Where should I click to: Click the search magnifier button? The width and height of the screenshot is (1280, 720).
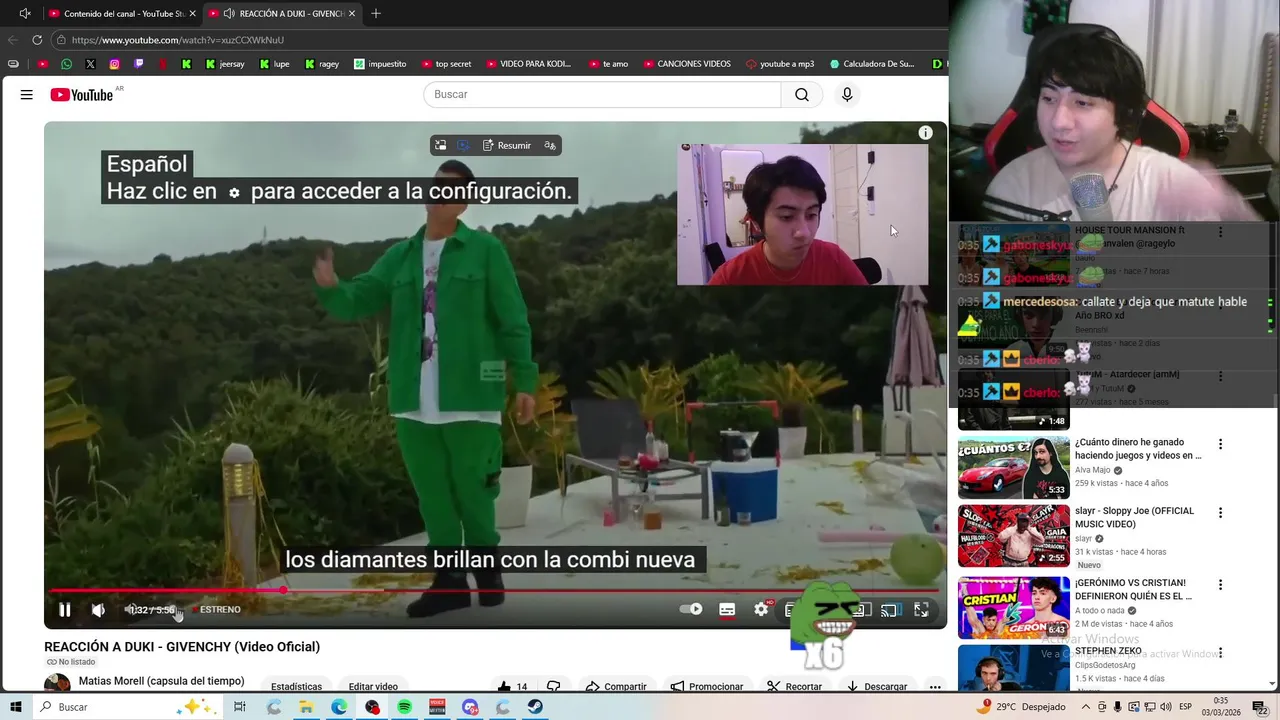pos(802,95)
